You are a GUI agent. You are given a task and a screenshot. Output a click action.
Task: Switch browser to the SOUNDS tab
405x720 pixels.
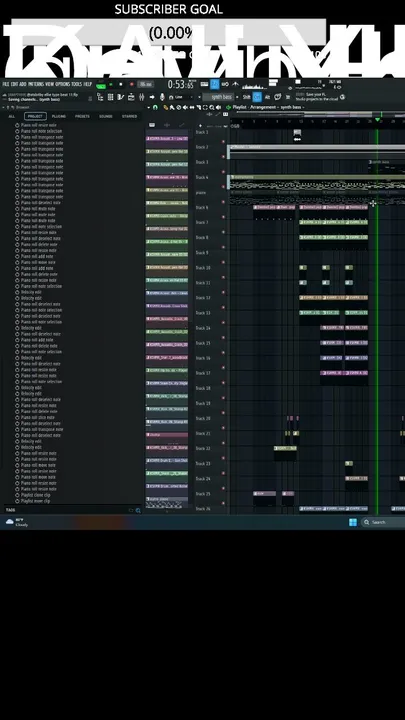(x=106, y=116)
